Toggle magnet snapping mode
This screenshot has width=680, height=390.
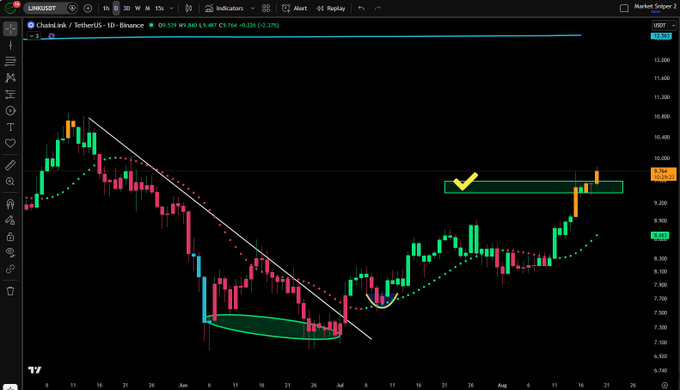point(10,203)
